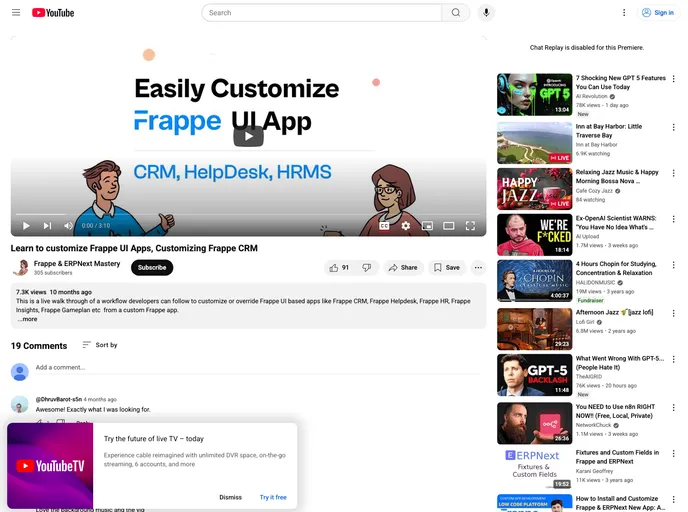Open Relaxing Jazz Music video title
Viewport: 688px width, 512px height.
[617, 176]
